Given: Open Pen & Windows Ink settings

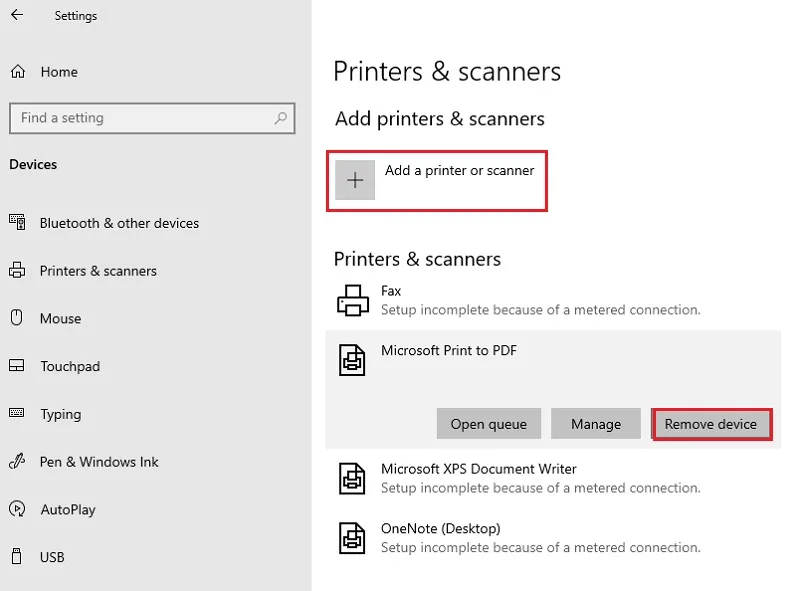Looking at the screenshot, I should (x=99, y=462).
